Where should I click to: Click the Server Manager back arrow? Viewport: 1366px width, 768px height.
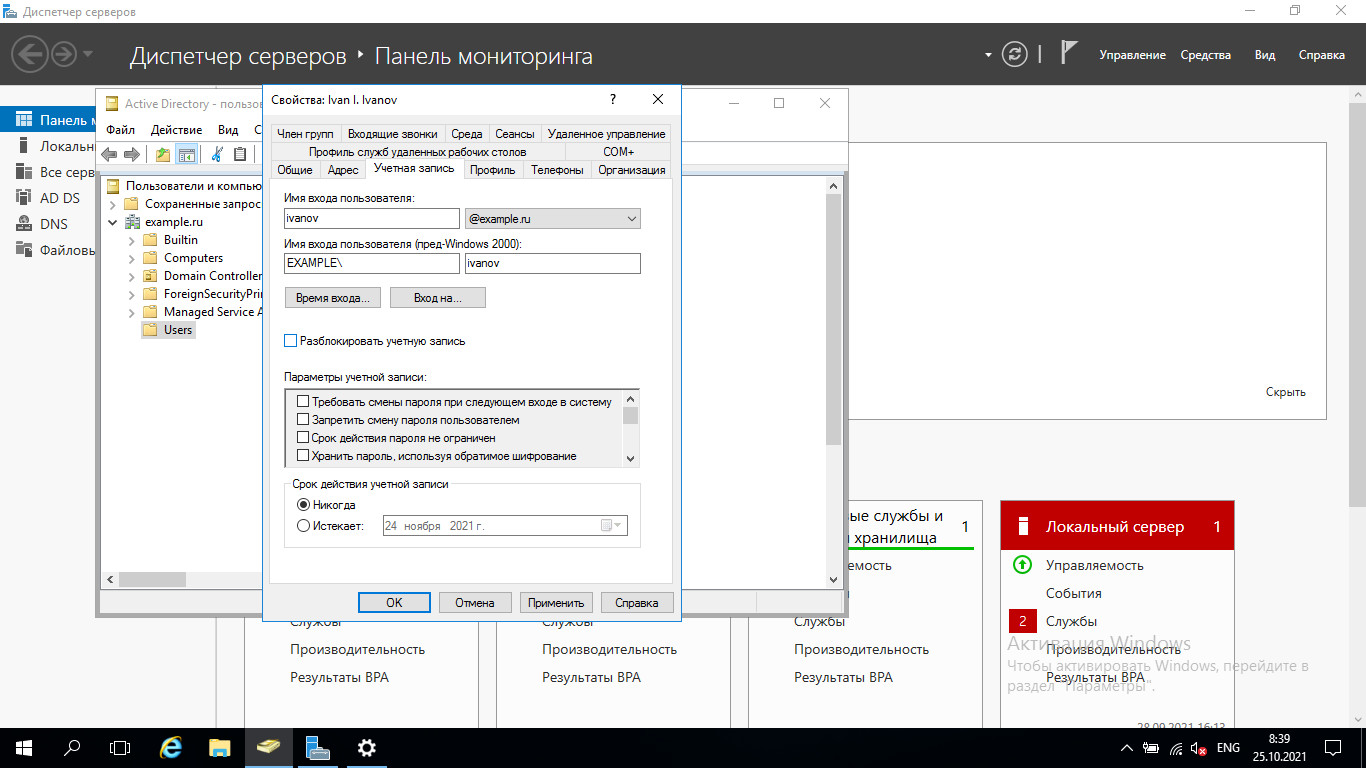coord(31,53)
